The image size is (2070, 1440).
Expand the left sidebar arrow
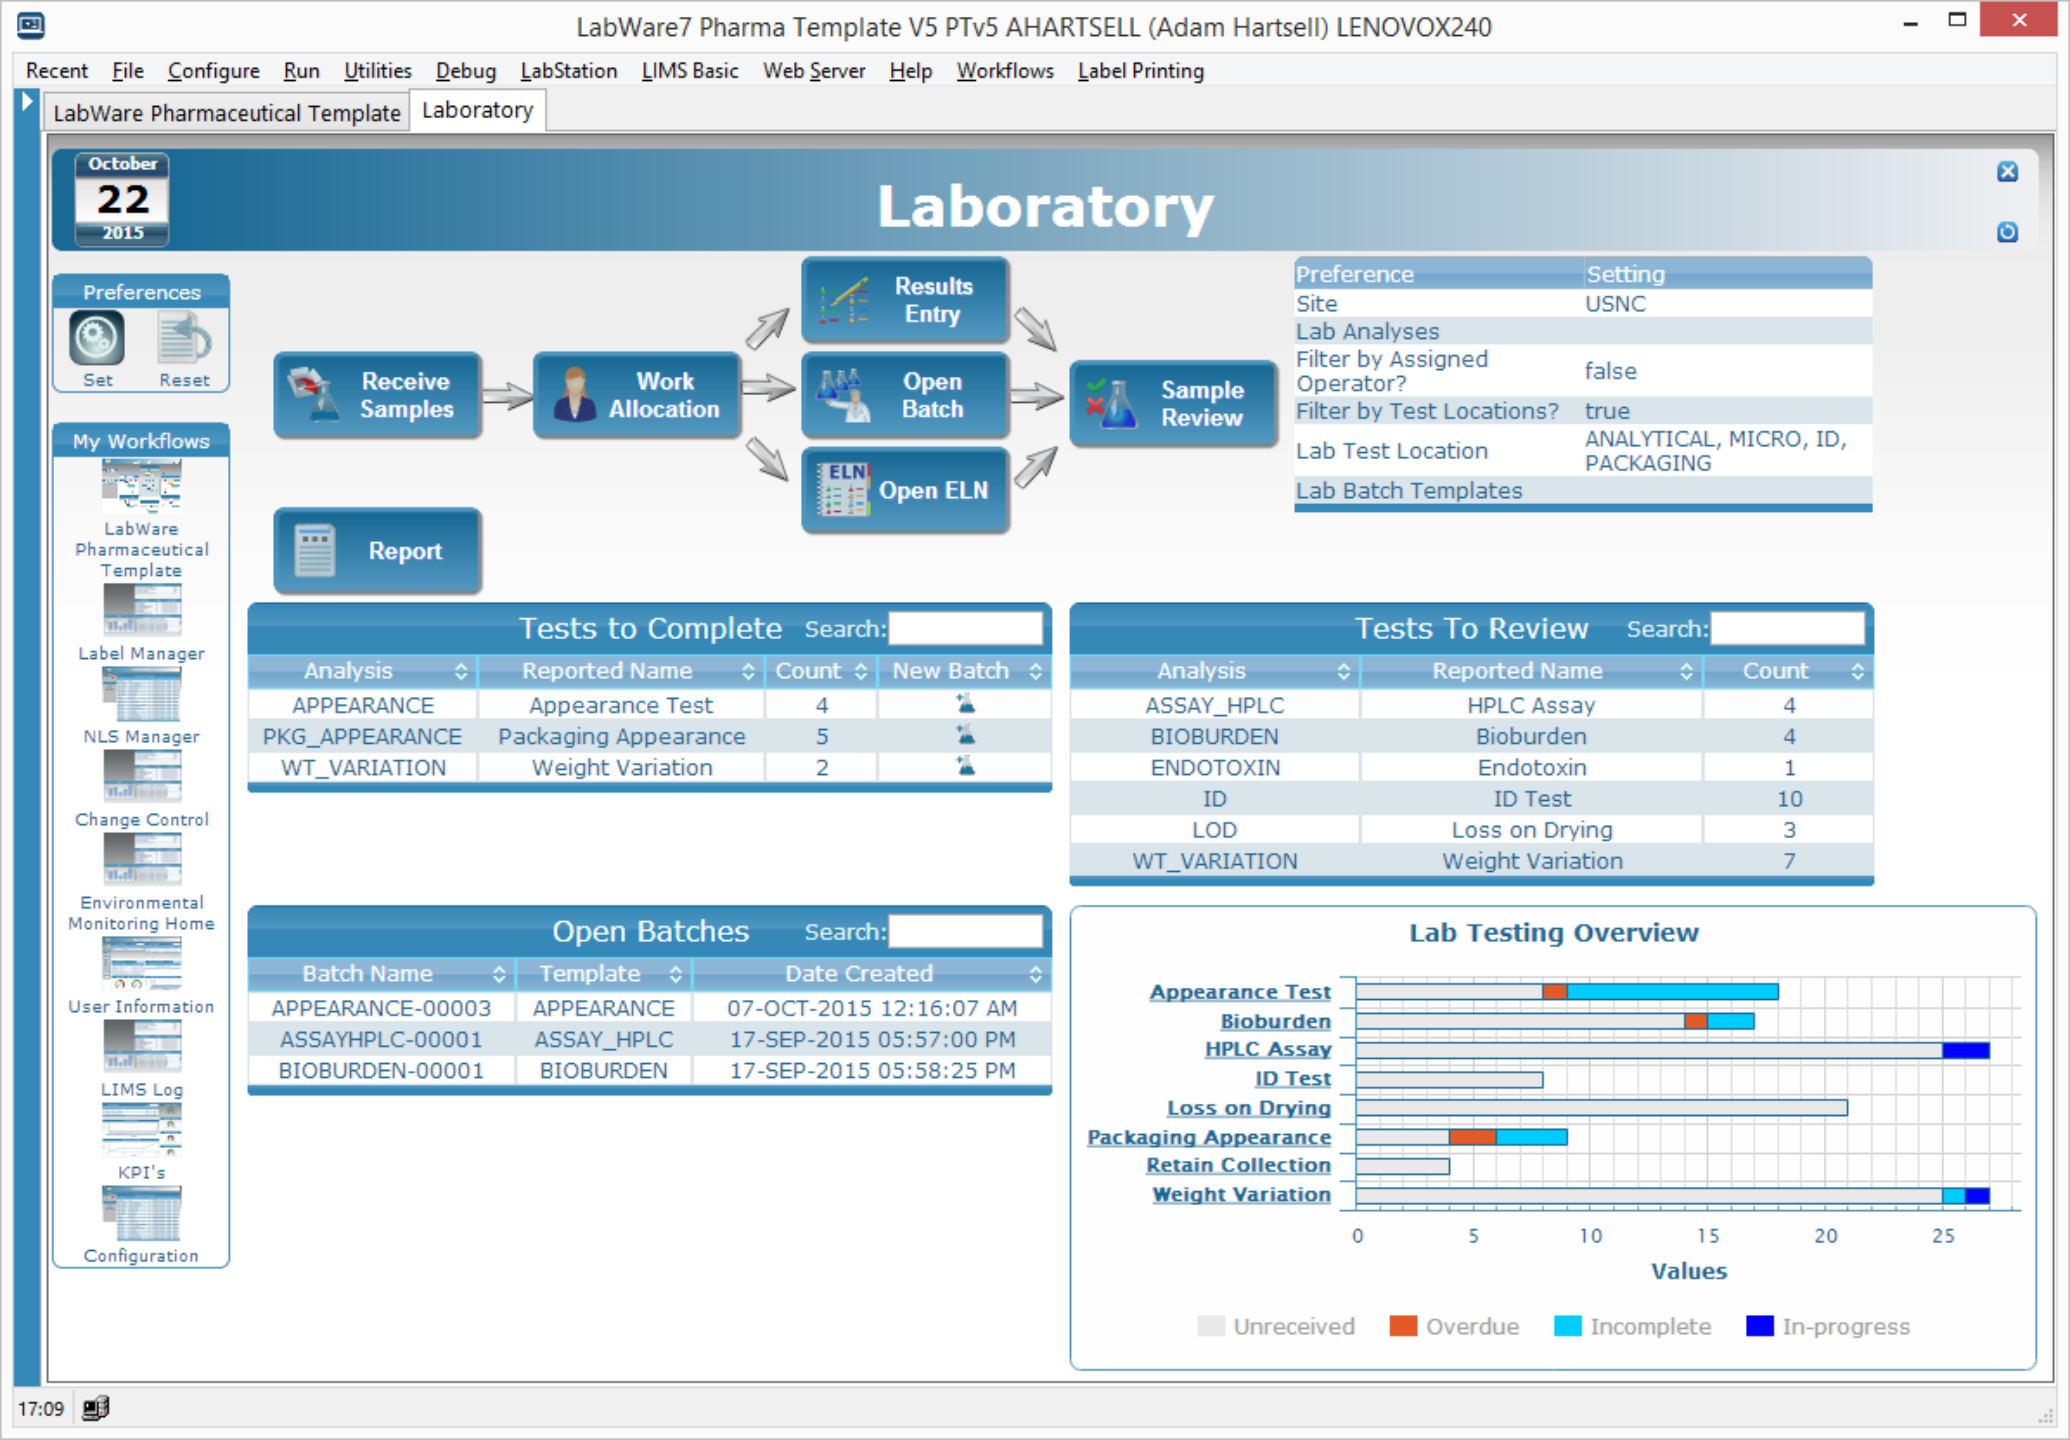click(27, 101)
